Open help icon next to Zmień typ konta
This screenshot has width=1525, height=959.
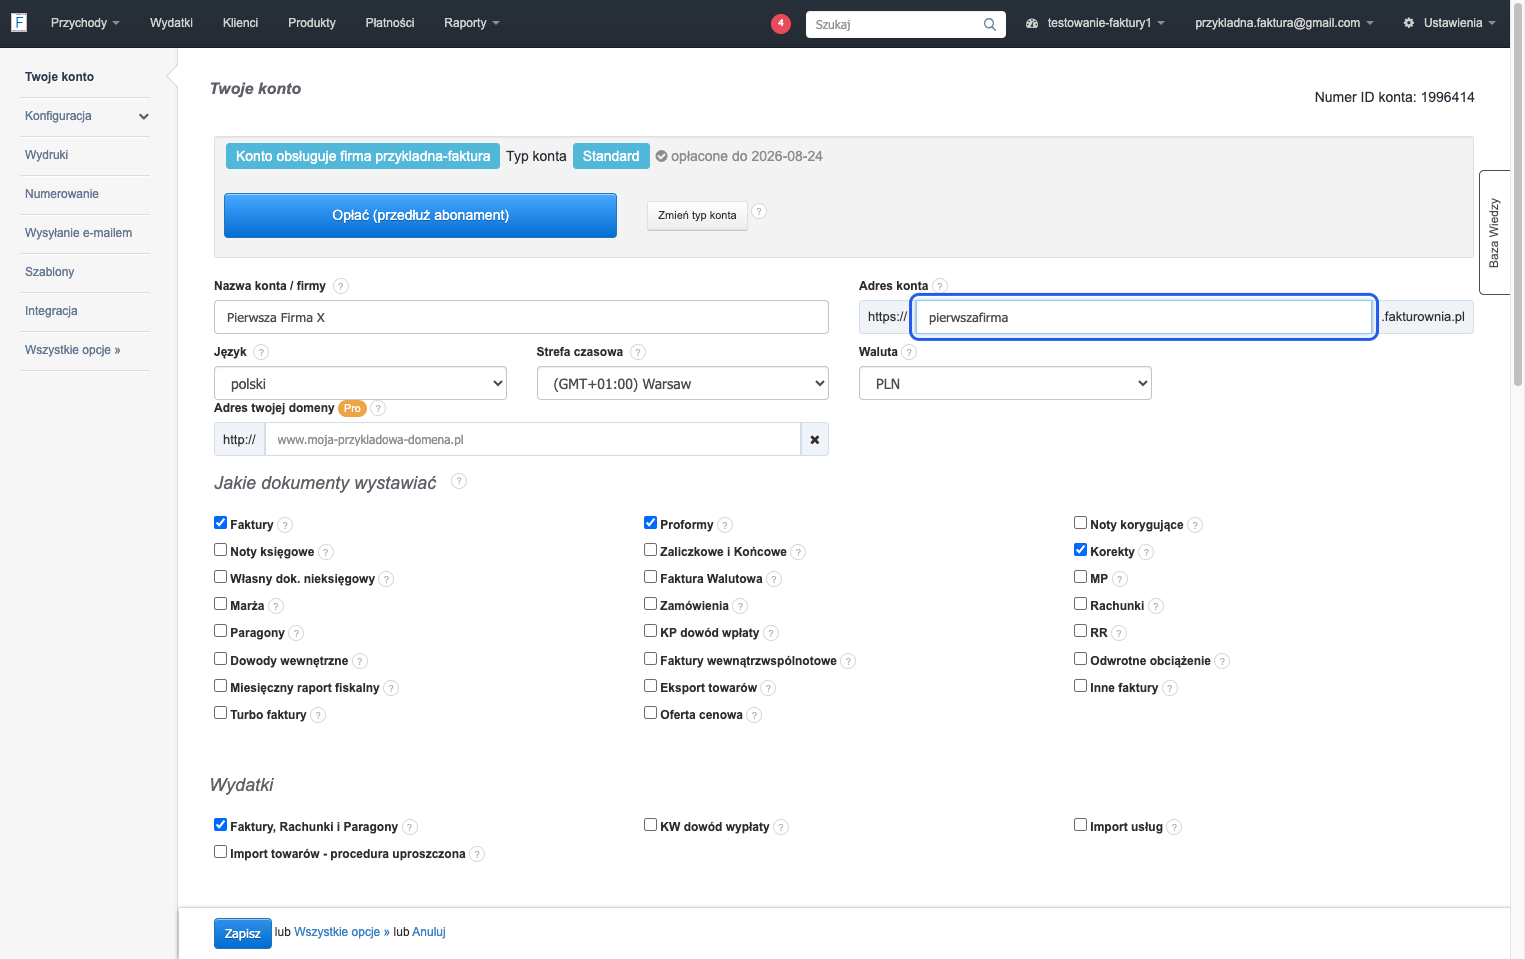coord(759,211)
